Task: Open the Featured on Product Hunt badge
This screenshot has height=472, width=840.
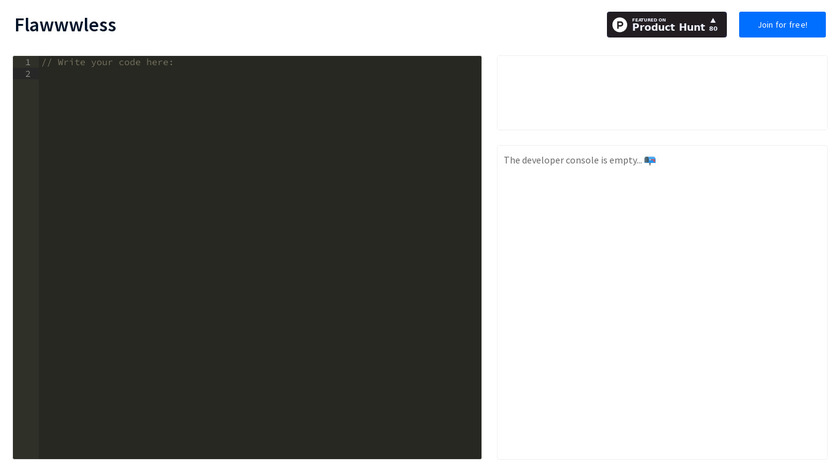Action: 666,25
